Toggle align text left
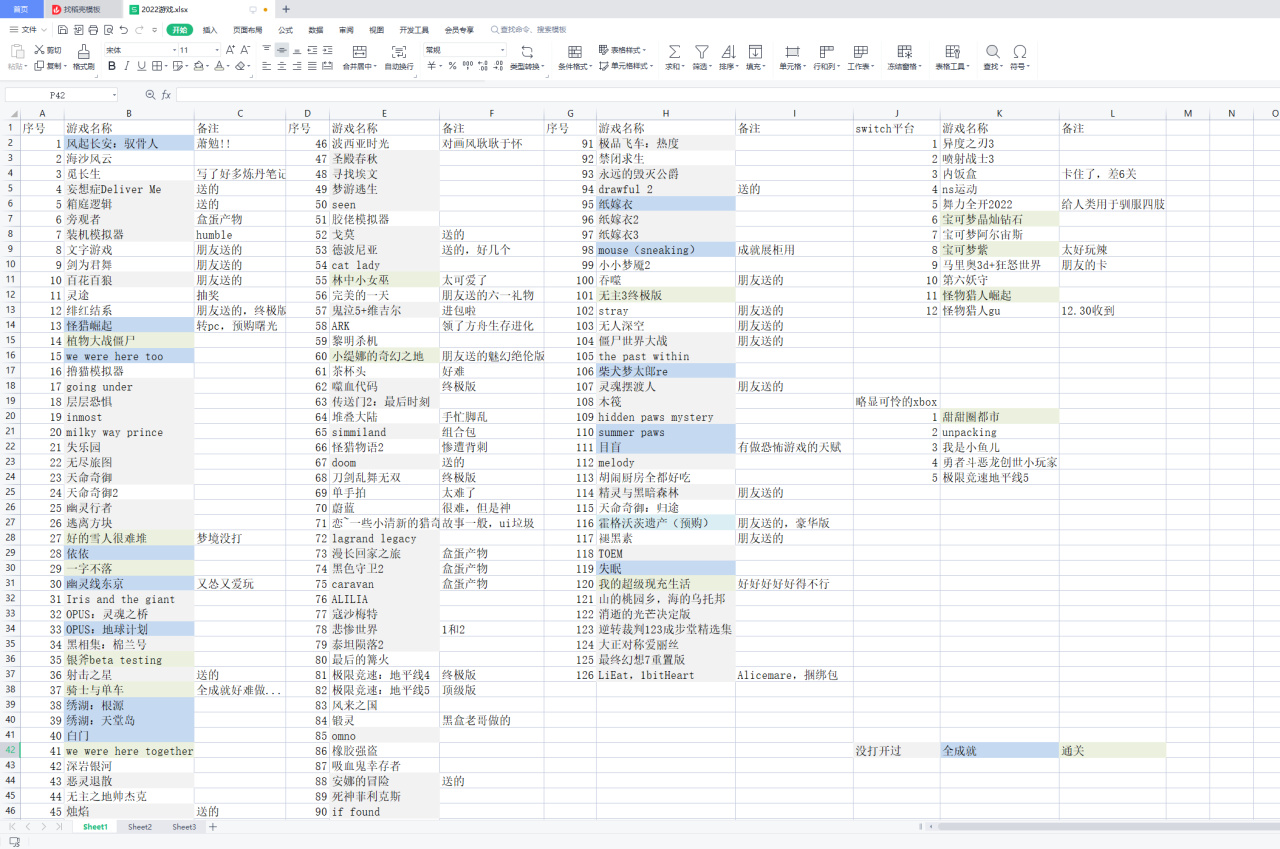The image size is (1280, 849). pos(266,66)
